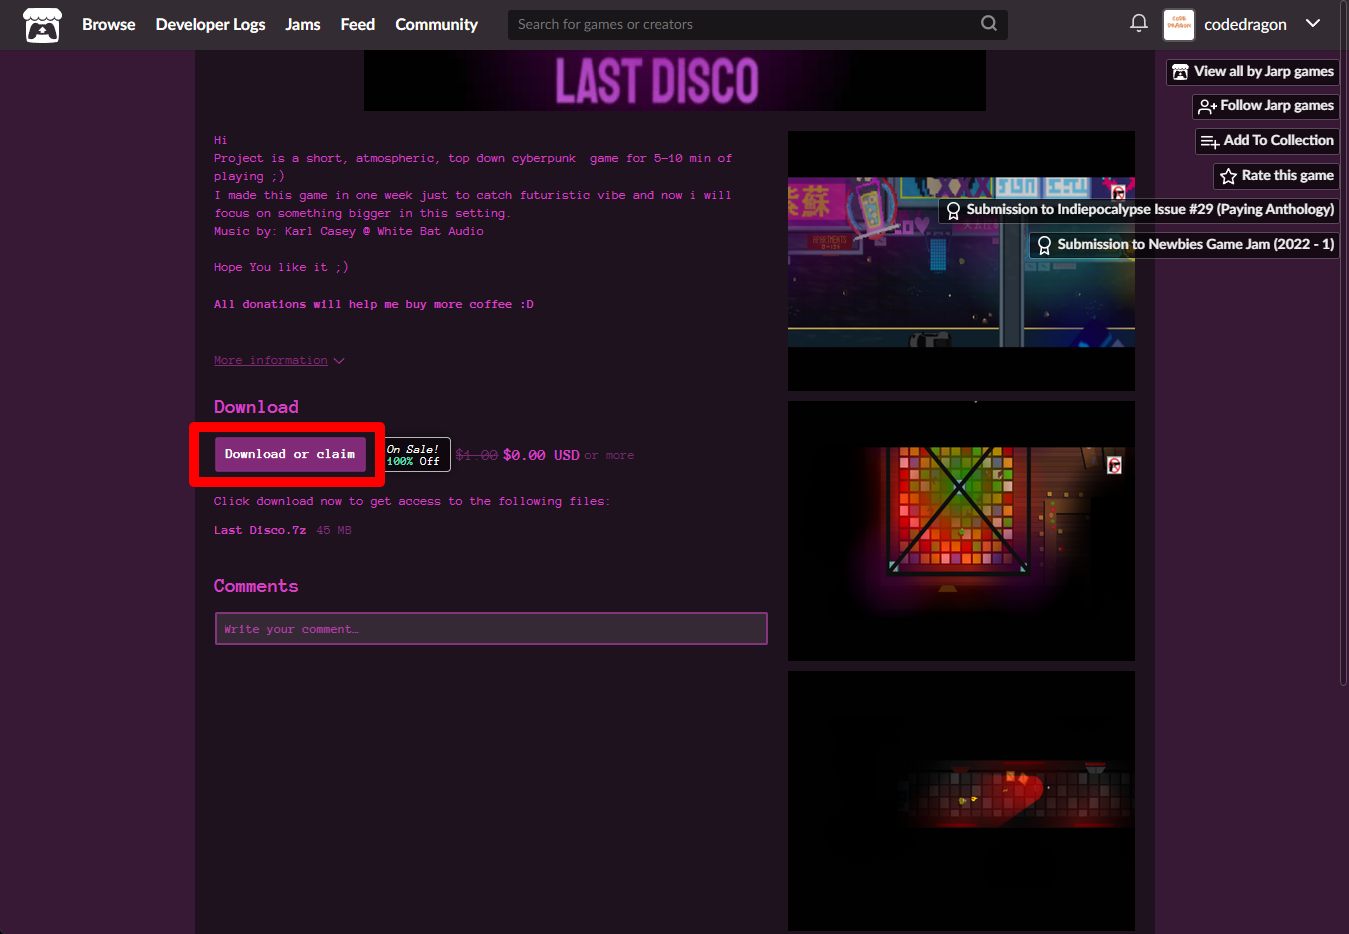
Task: Expand the codedragon account dropdown arrow
Action: [1313, 23]
